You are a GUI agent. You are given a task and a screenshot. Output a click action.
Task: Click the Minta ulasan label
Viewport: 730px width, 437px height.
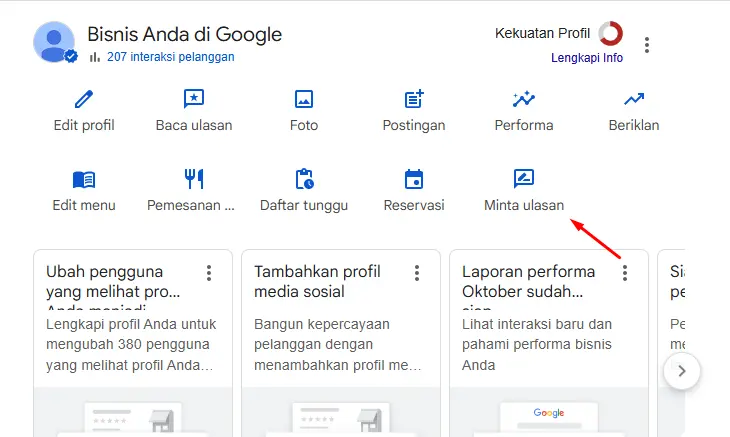(524, 205)
